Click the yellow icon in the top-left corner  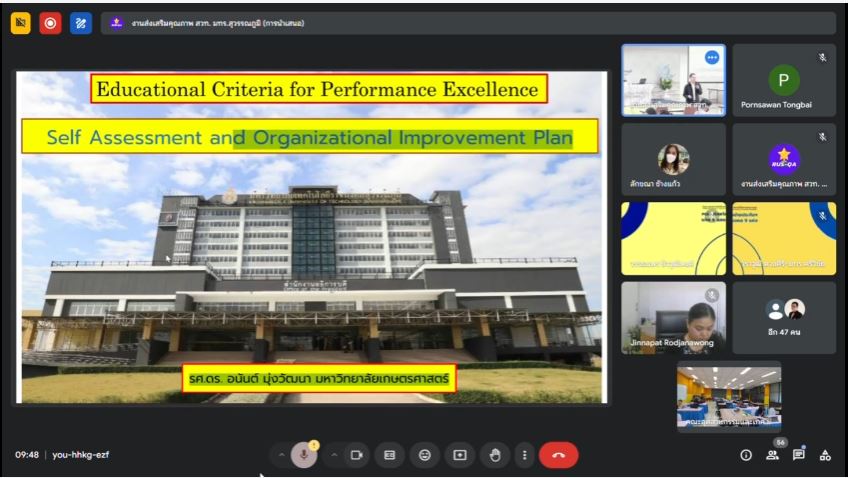[x=20, y=22]
